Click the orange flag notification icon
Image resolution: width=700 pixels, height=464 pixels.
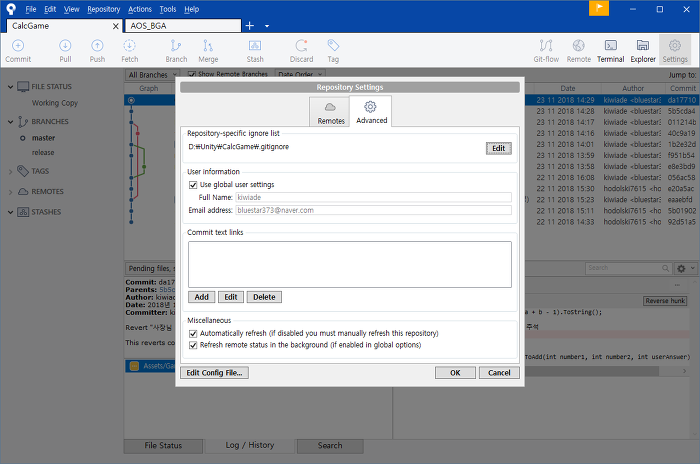(x=599, y=8)
